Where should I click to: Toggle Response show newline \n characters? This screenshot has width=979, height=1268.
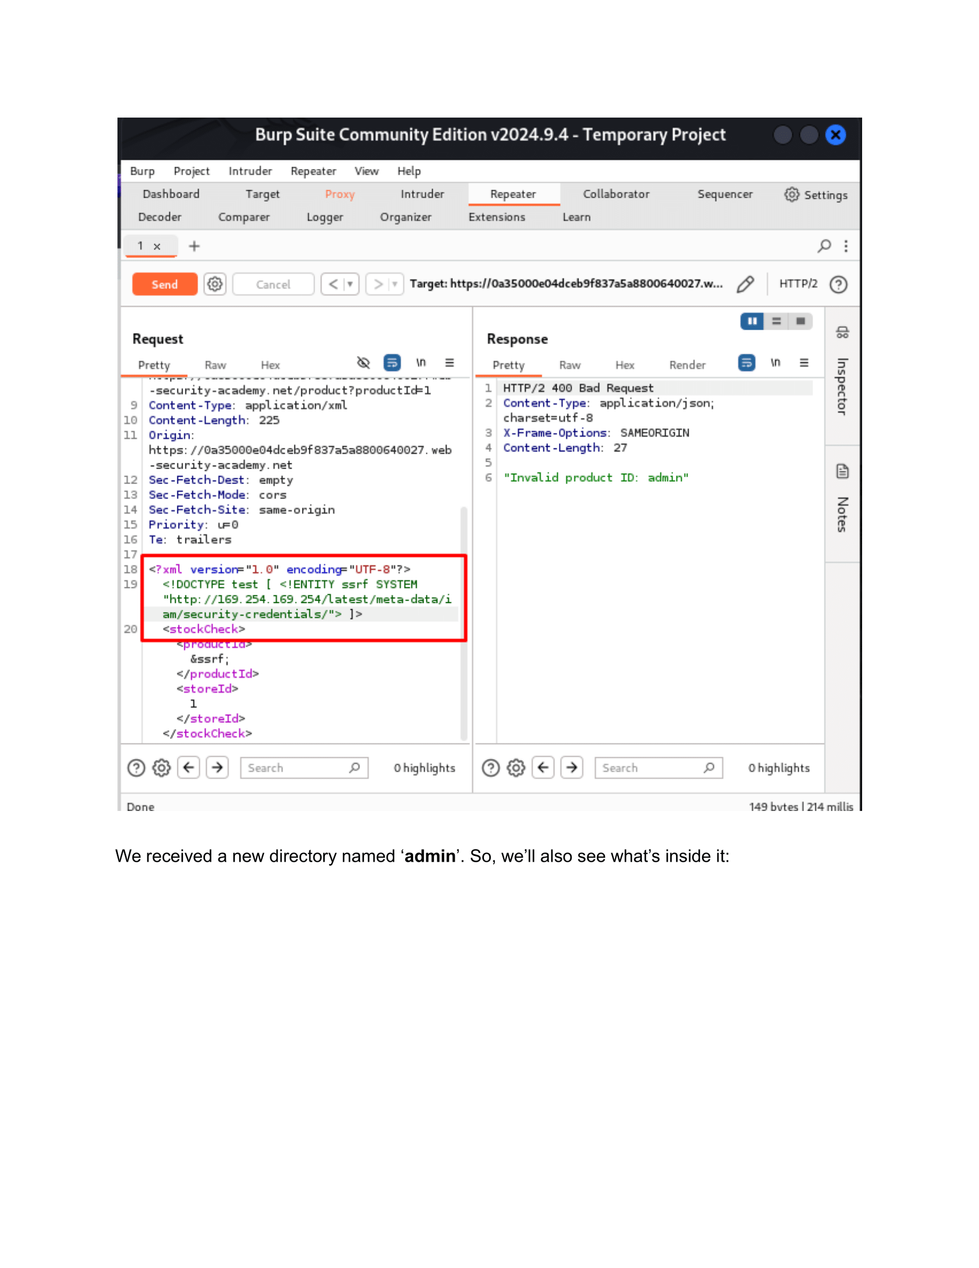pos(775,362)
